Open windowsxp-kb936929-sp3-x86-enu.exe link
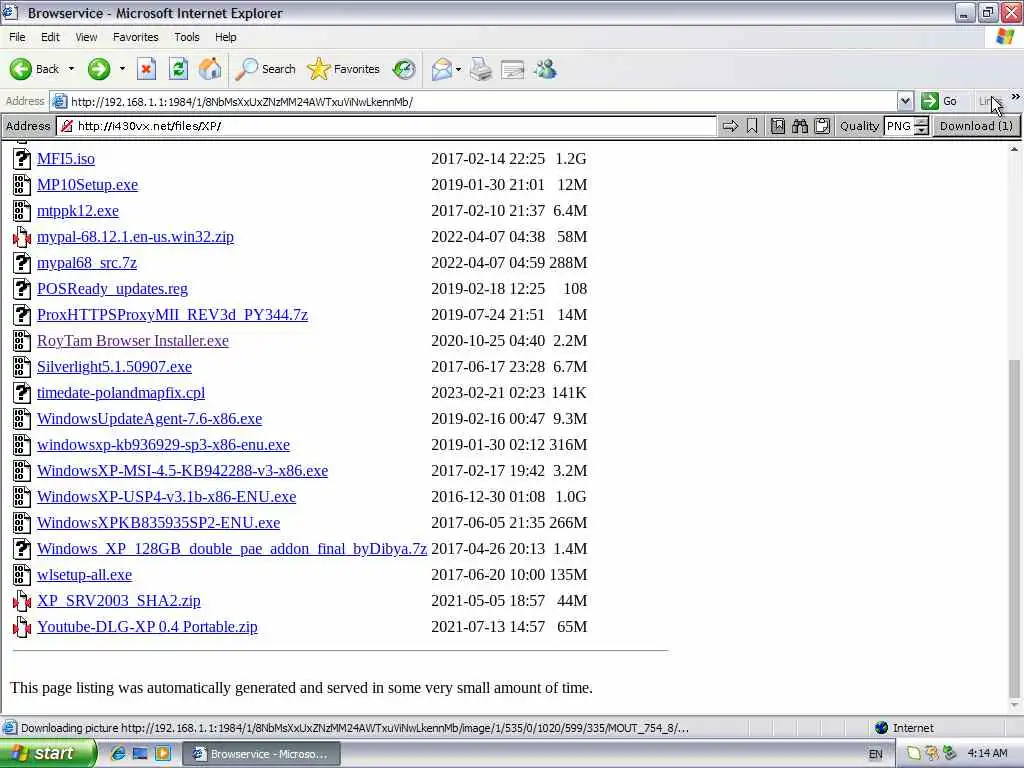 (x=163, y=445)
